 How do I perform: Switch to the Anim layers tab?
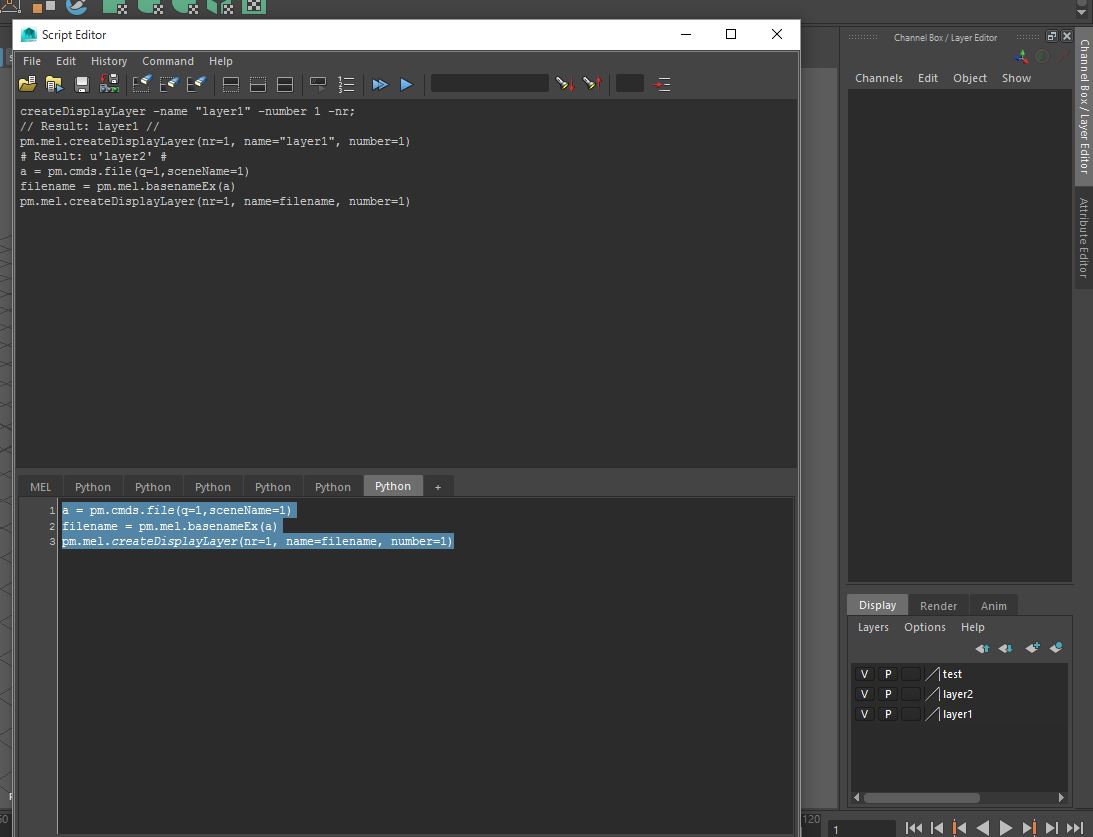[x=993, y=606]
